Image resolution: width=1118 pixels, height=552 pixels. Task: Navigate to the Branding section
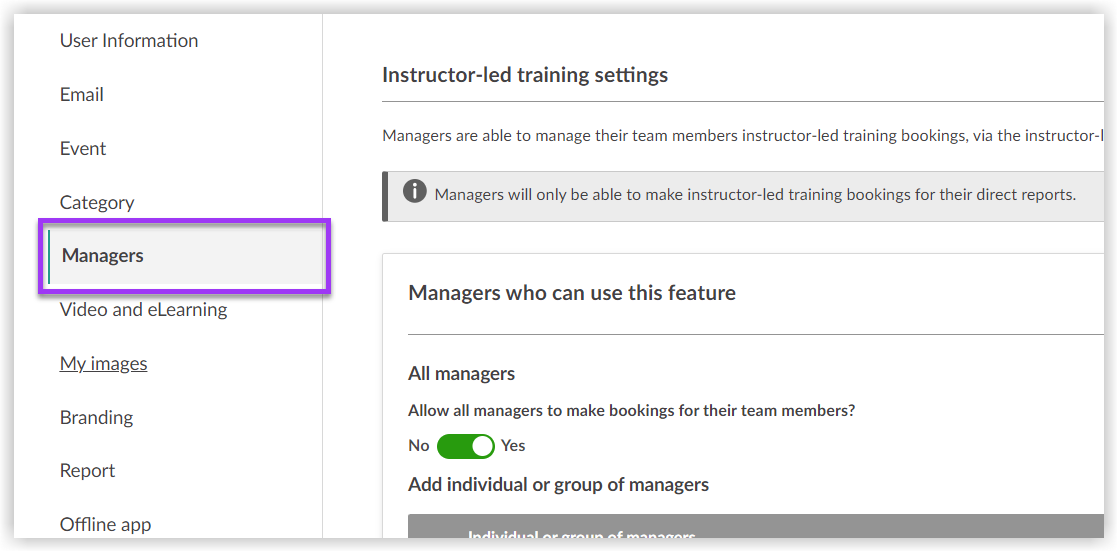96,418
